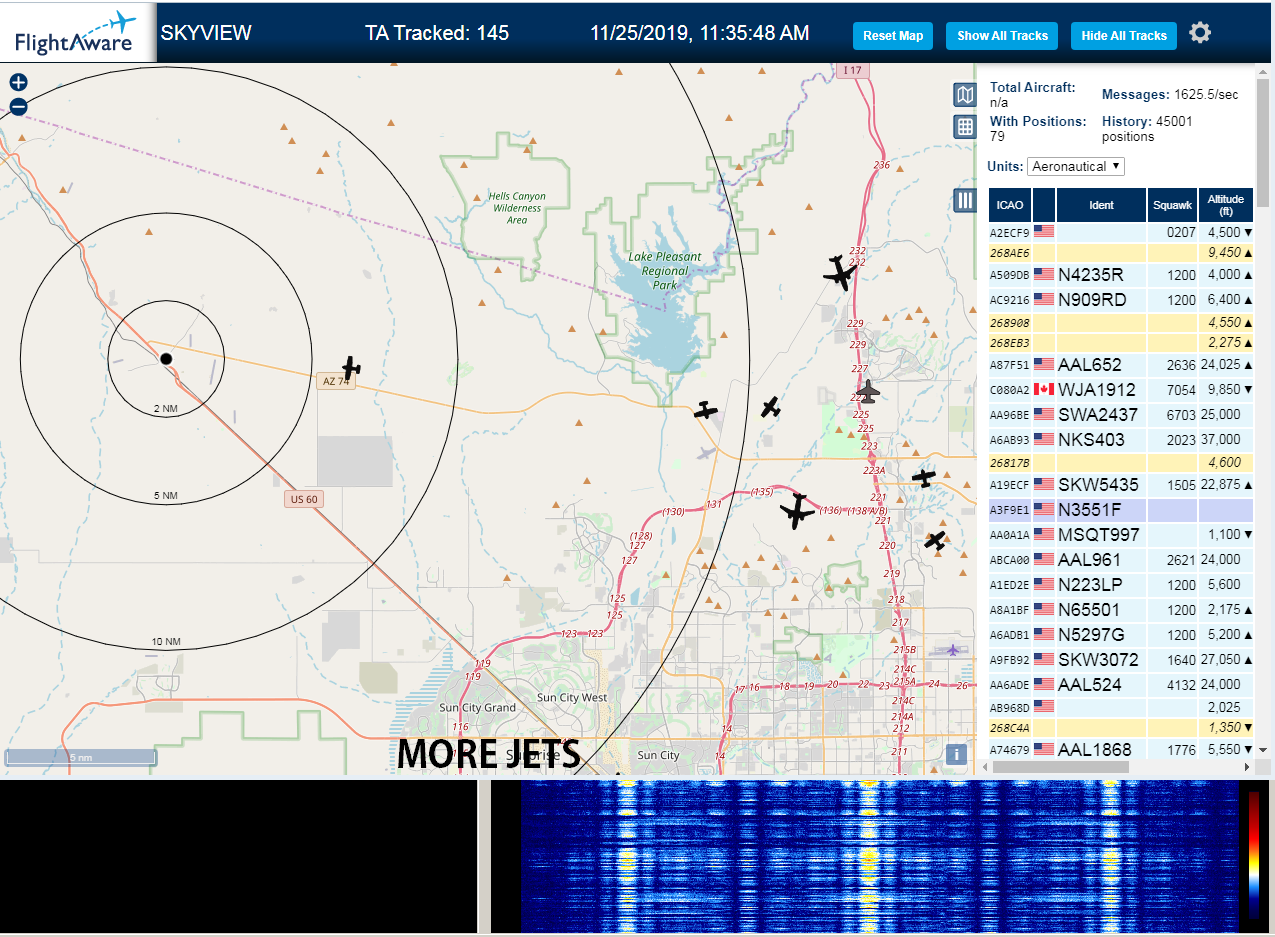The height and width of the screenshot is (937, 1275).
Task: Click Hide All Tracks button
Action: (1124, 35)
